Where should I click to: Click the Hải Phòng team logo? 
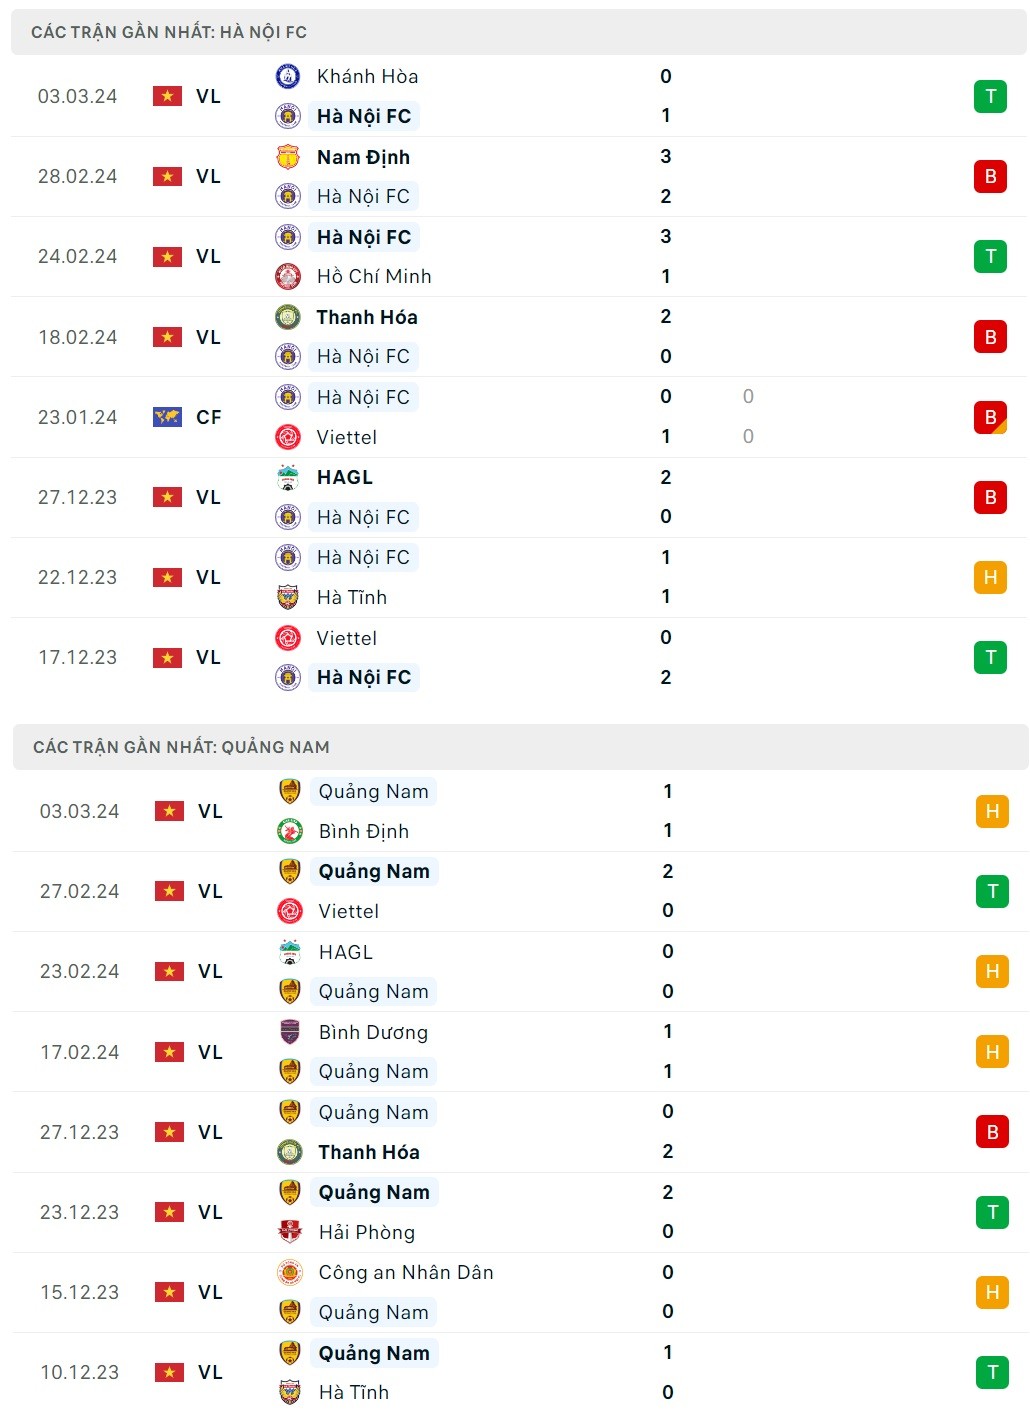click(x=290, y=1232)
